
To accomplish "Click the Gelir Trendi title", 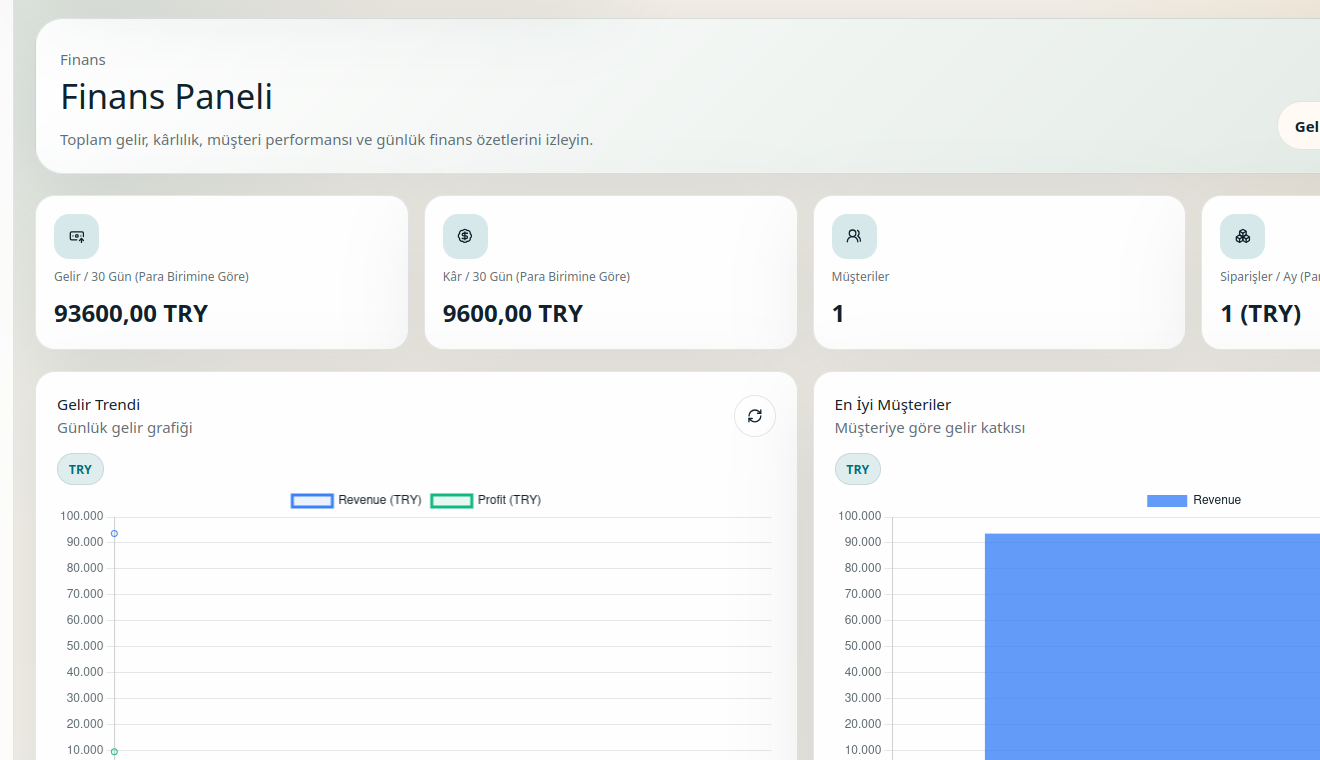I will coord(99,405).
